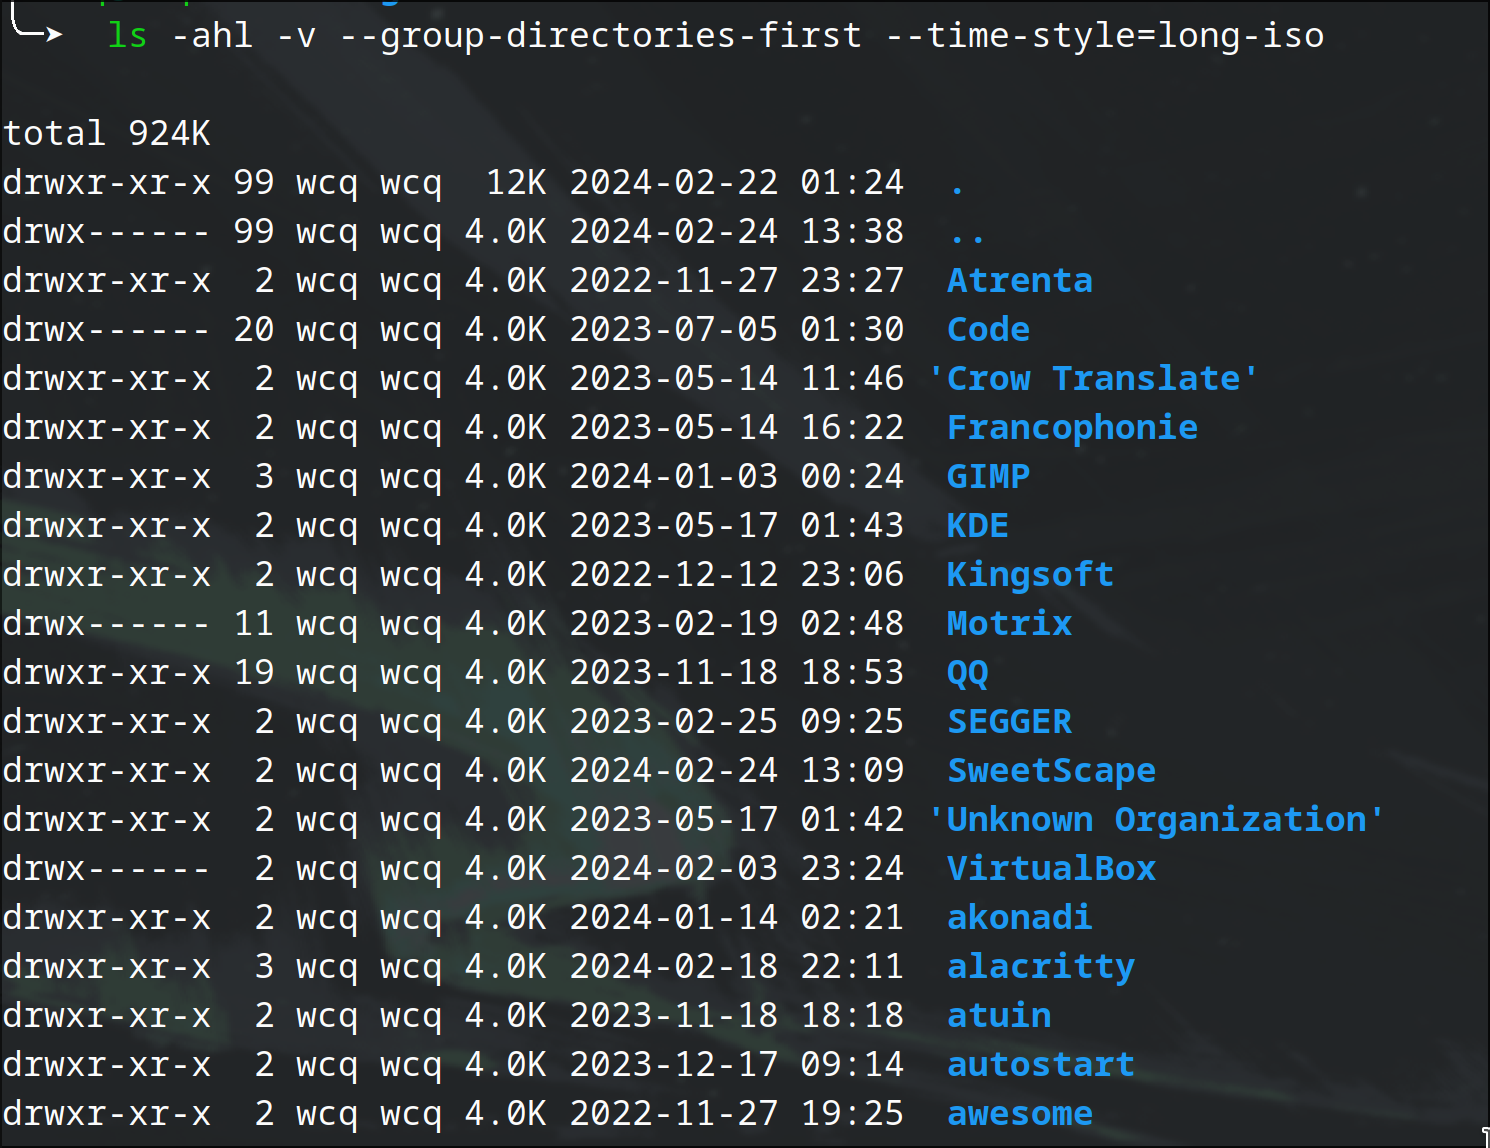
Task: Select the 'Unknown Organization' directory name
Action: (1156, 819)
